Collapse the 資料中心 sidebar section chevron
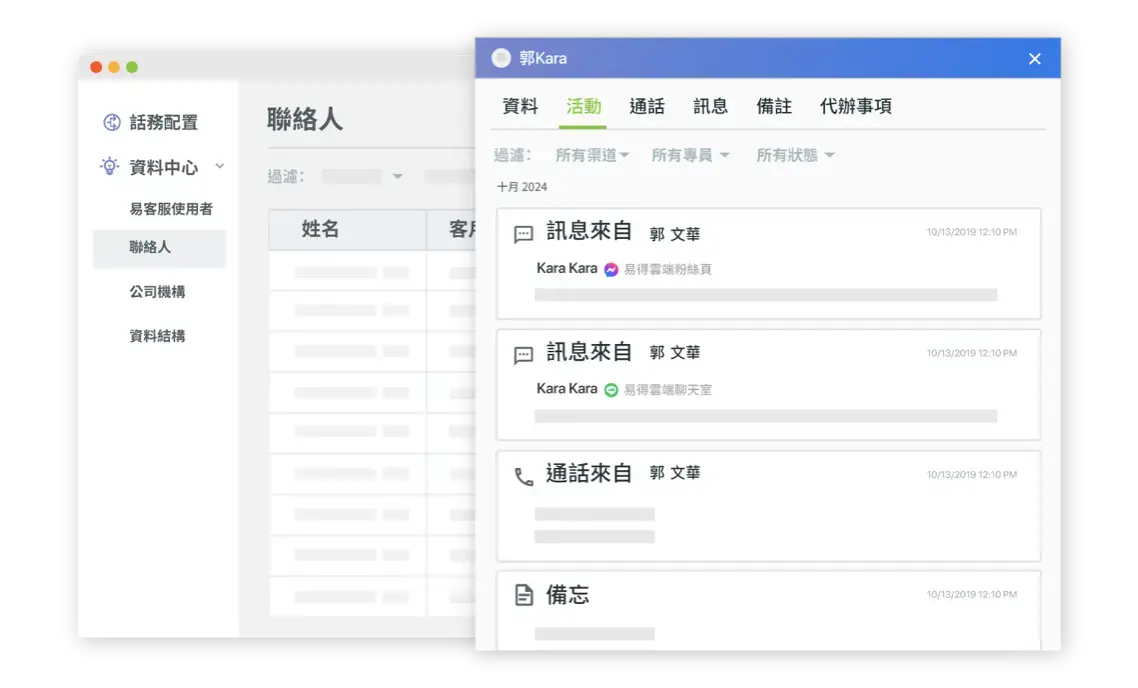Screen dimensions: 1138x688 click(220, 166)
